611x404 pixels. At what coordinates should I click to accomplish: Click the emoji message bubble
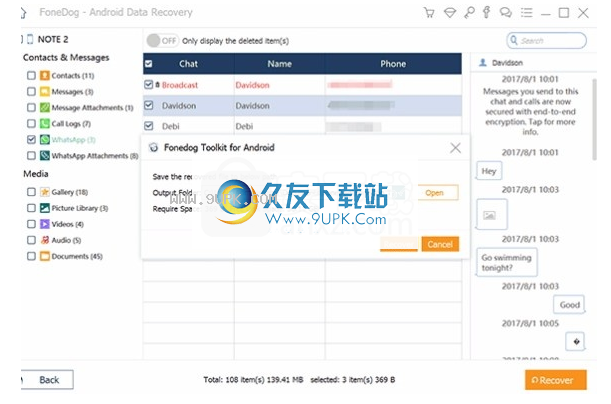pos(575,342)
